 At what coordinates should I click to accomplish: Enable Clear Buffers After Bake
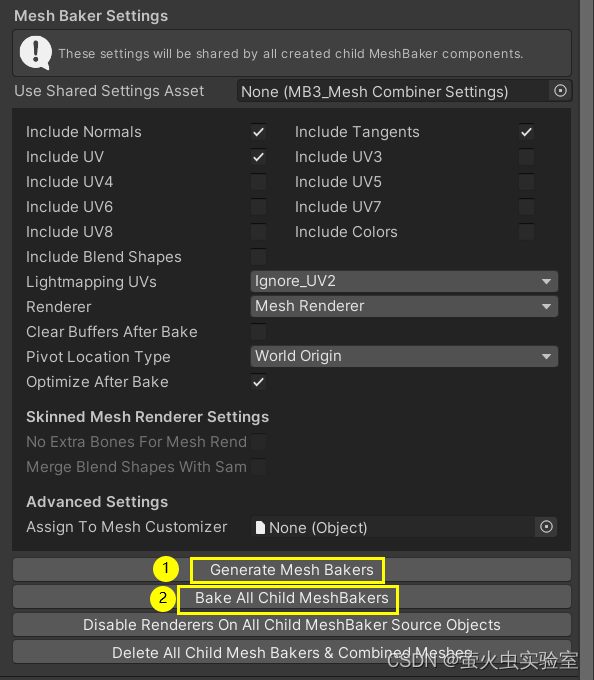pos(258,332)
